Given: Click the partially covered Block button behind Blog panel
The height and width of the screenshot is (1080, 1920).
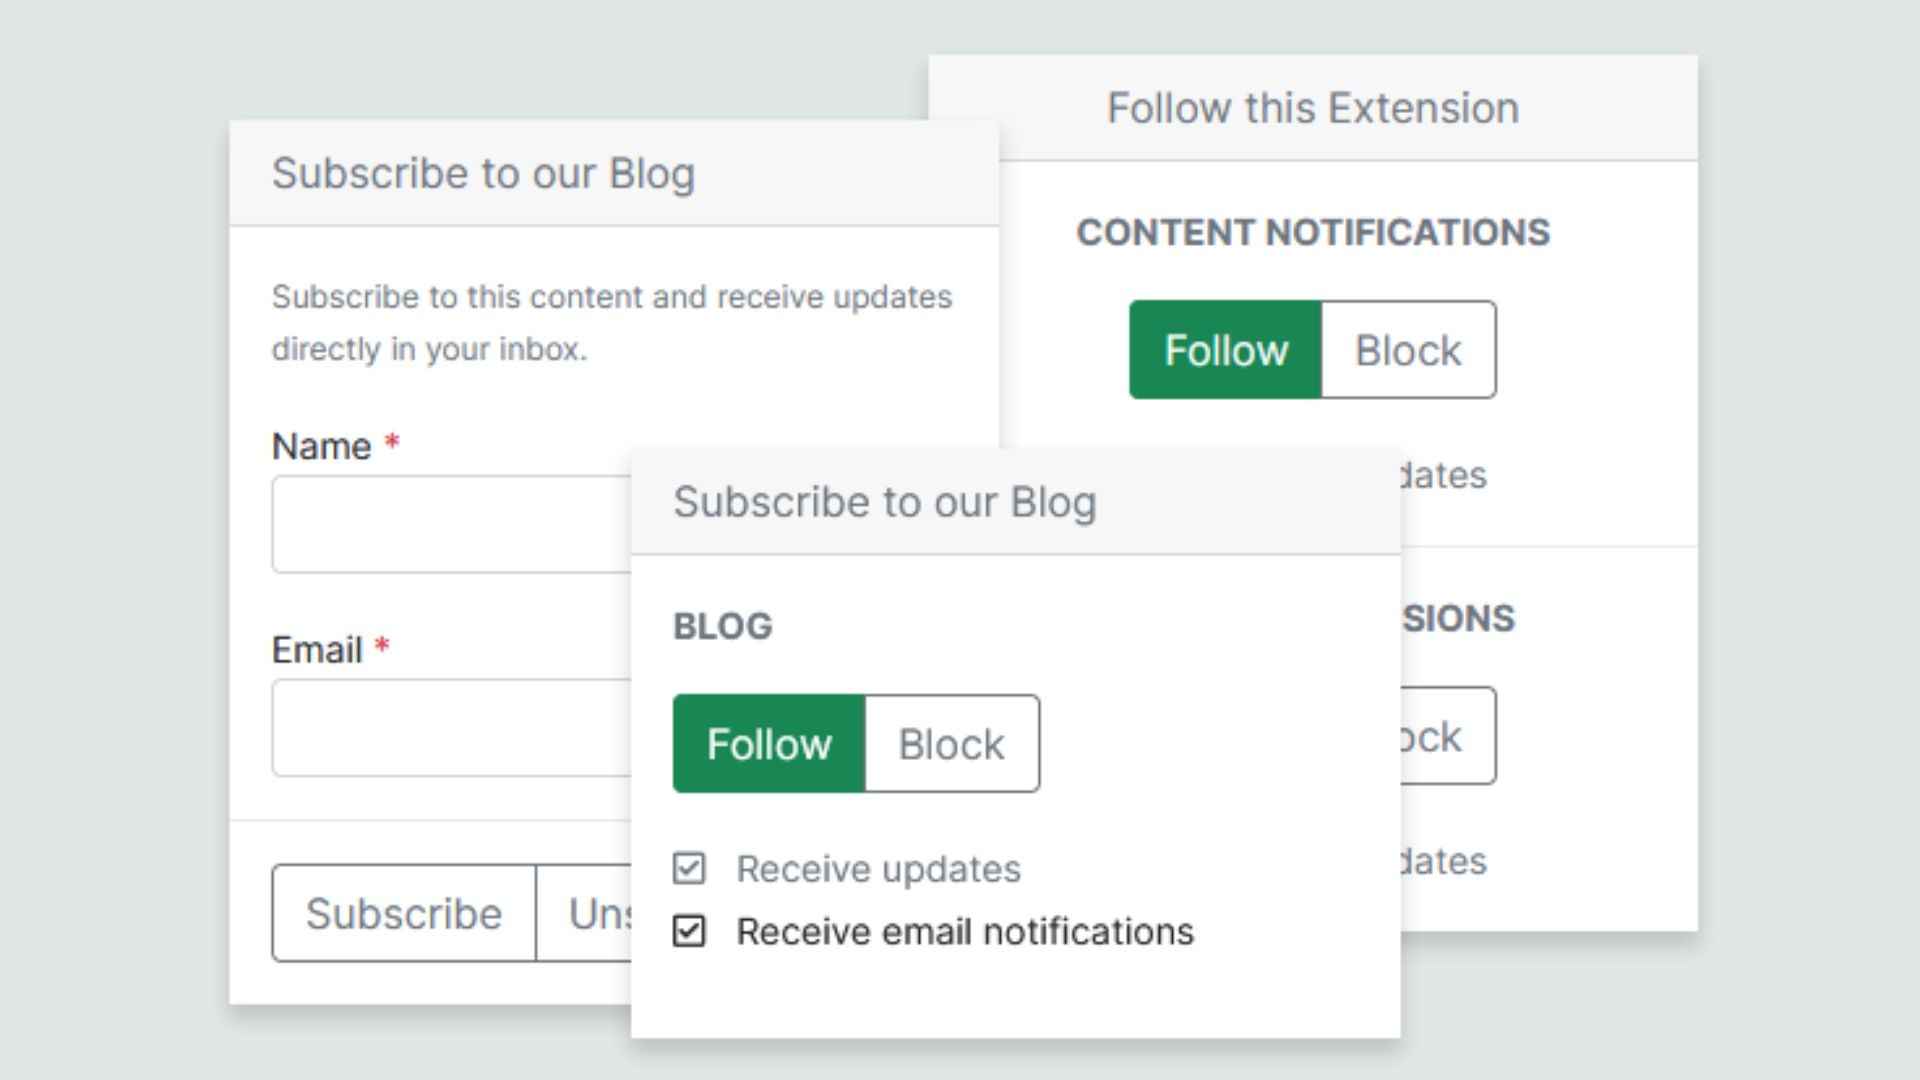Looking at the screenshot, I should 1448,736.
